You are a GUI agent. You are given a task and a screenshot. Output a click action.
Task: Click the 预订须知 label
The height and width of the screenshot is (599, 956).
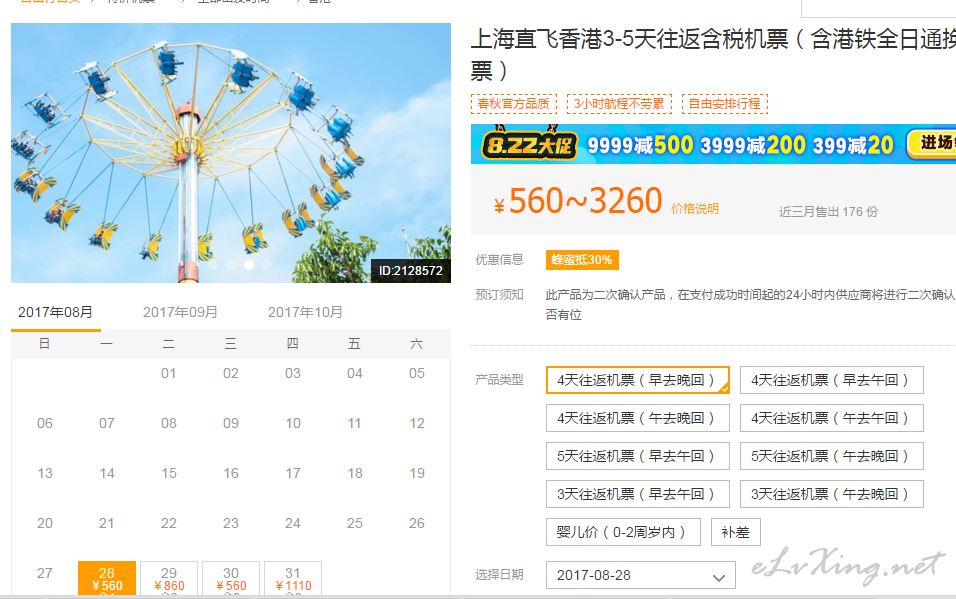tap(499, 295)
